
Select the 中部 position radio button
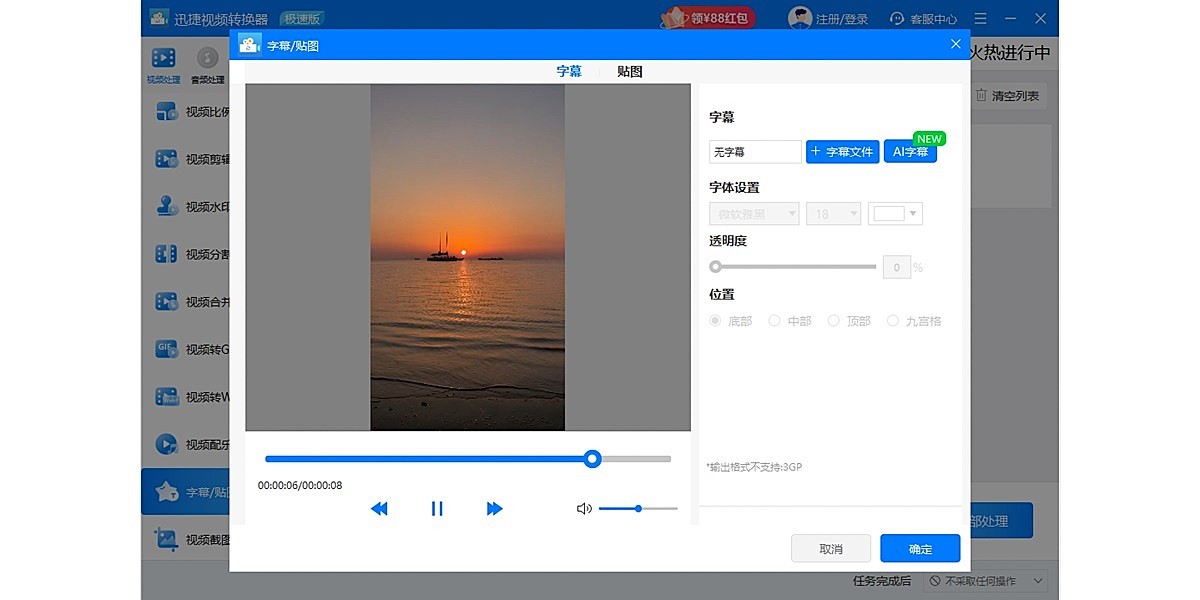tap(775, 320)
